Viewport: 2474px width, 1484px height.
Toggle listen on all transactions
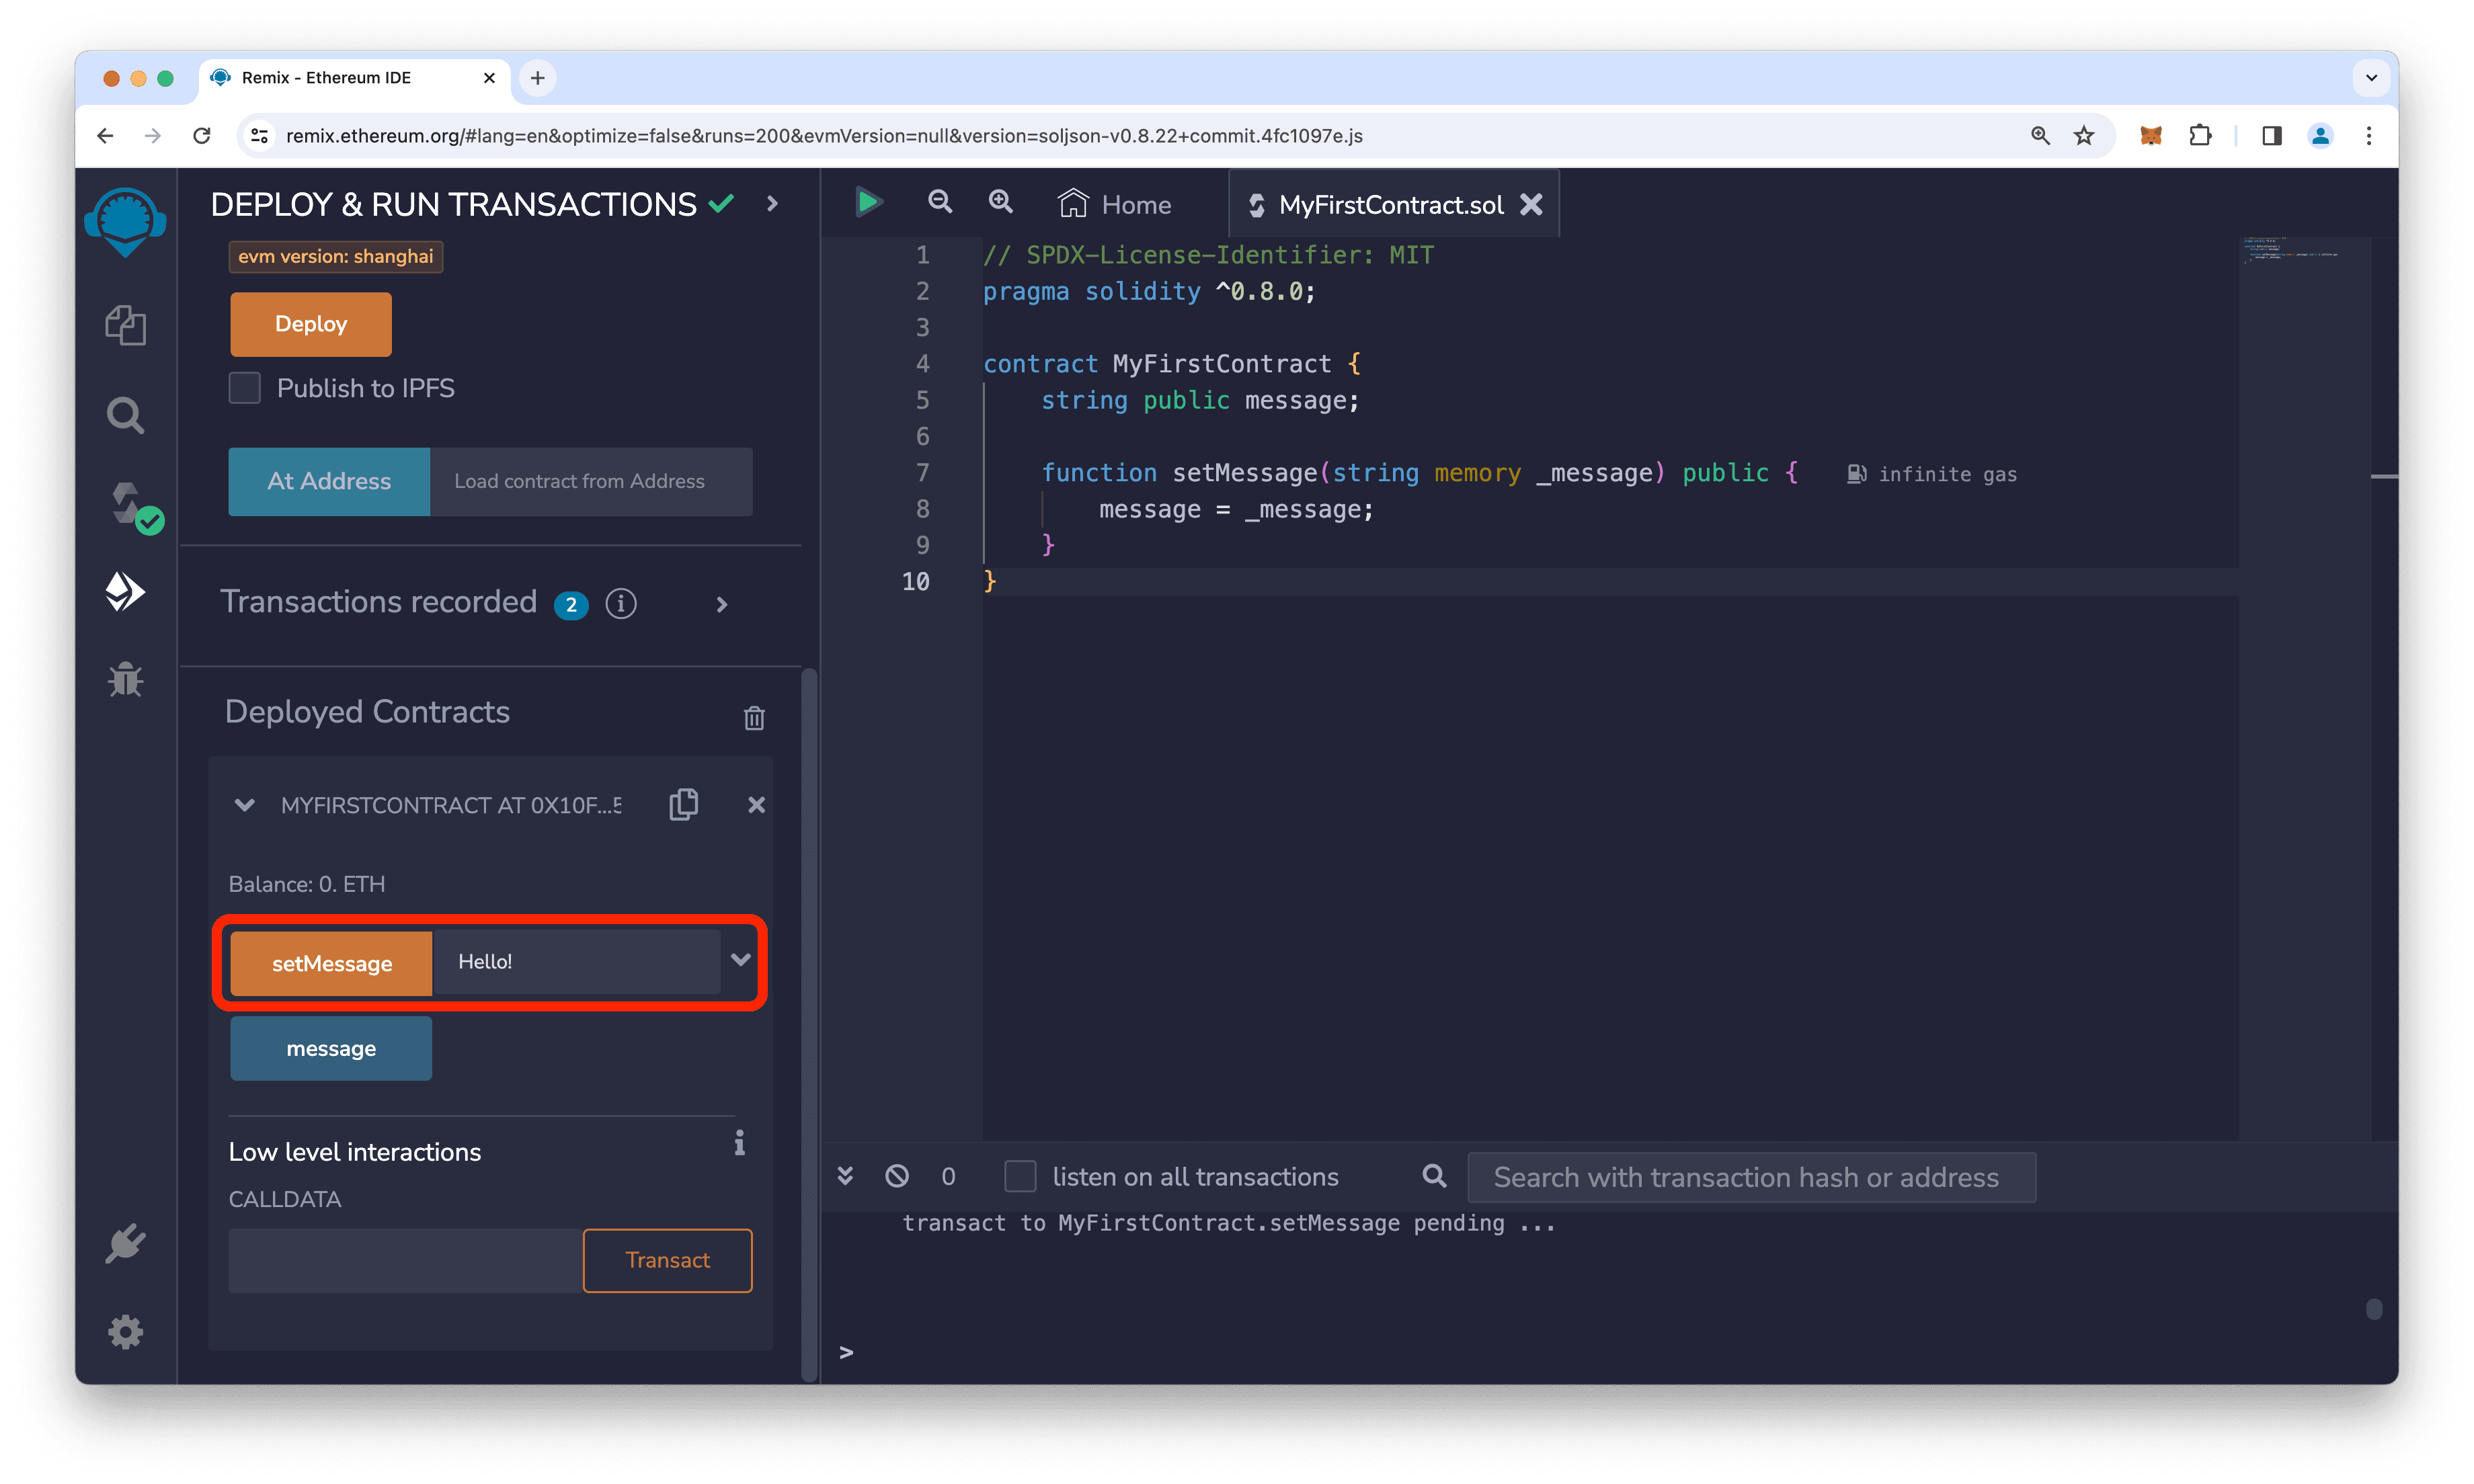click(x=1019, y=1176)
